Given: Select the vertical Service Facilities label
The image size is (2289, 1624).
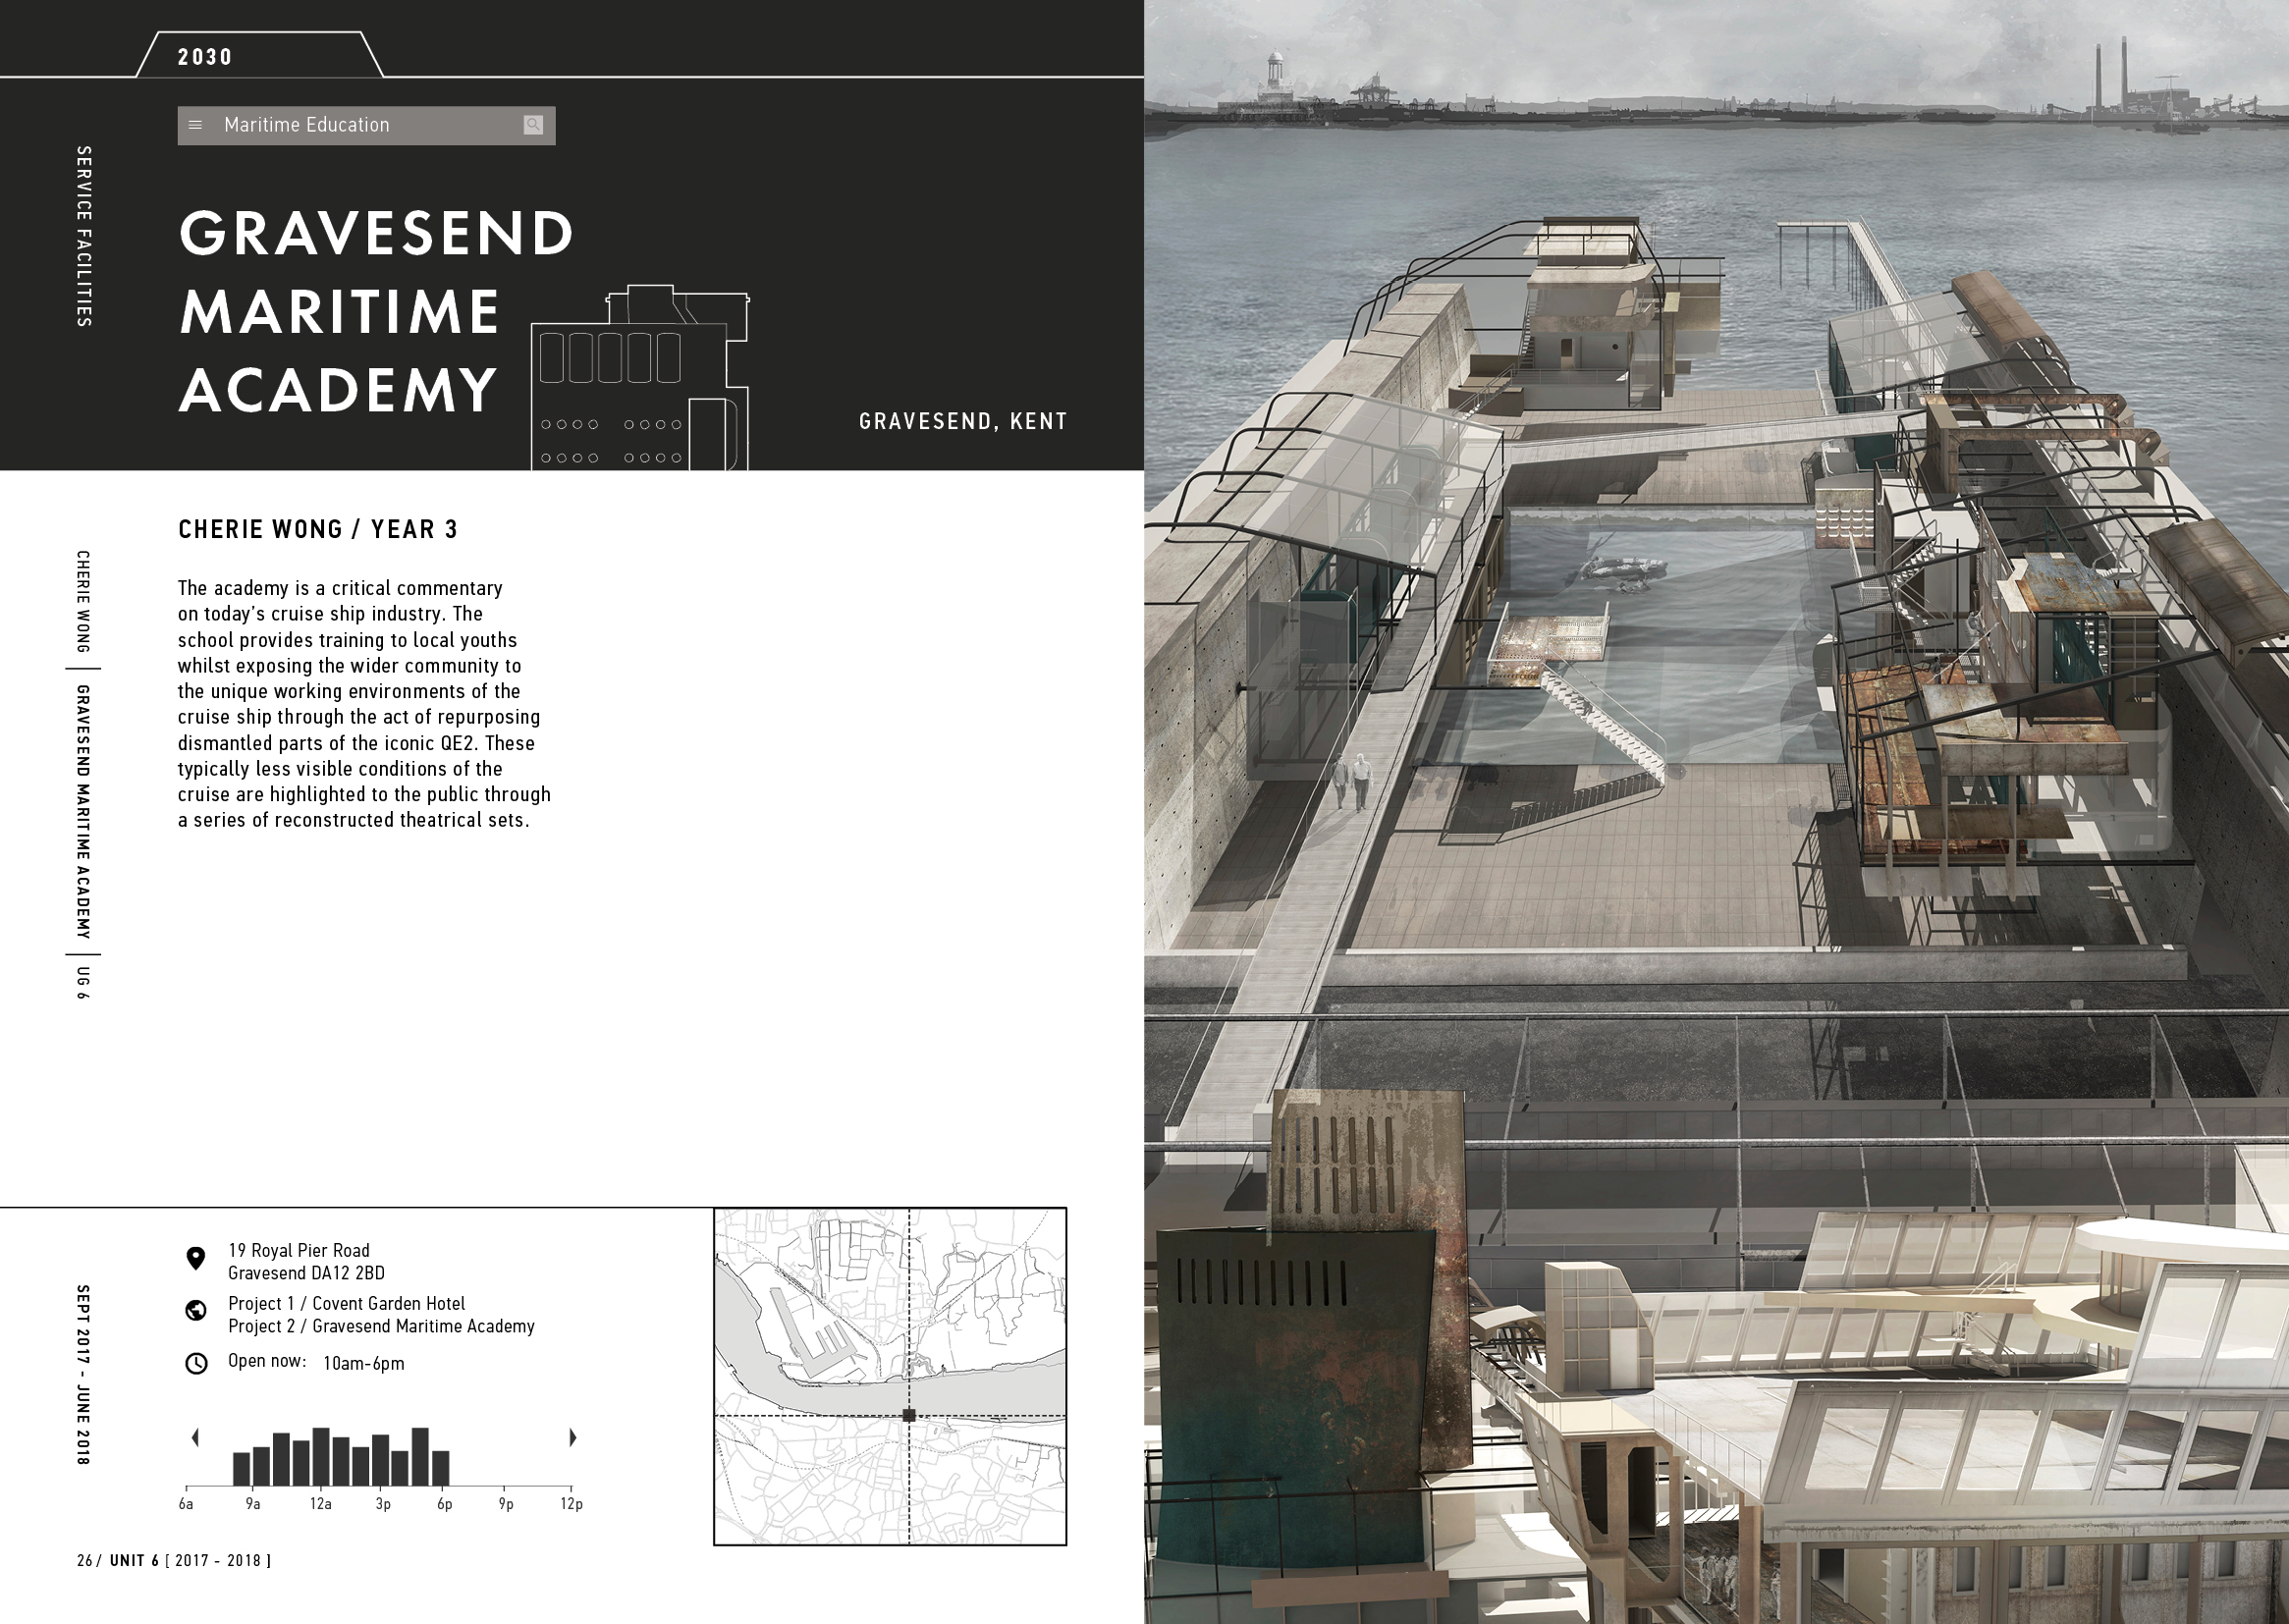Looking at the screenshot, I should tap(84, 236).
